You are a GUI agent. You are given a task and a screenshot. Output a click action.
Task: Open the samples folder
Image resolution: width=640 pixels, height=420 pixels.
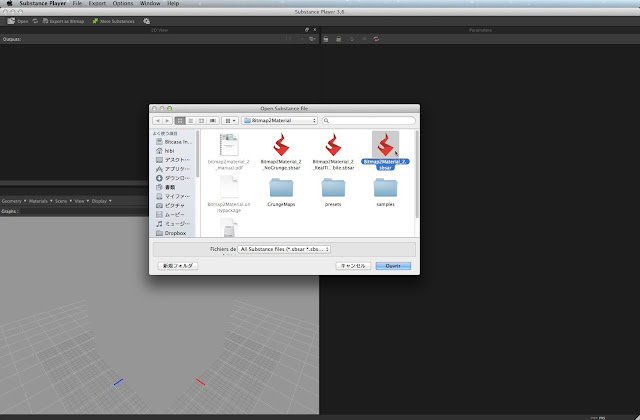[385, 188]
